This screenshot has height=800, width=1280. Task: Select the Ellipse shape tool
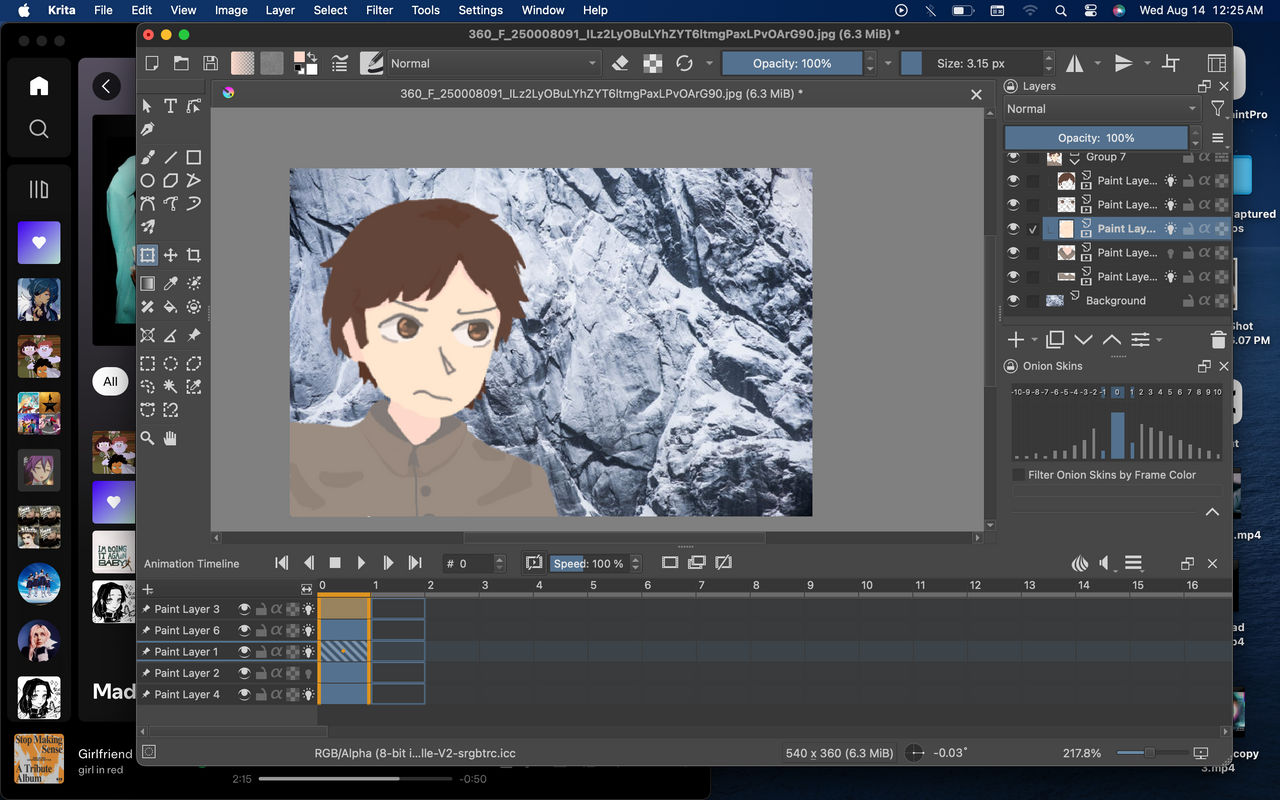pyautogui.click(x=147, y=181)
